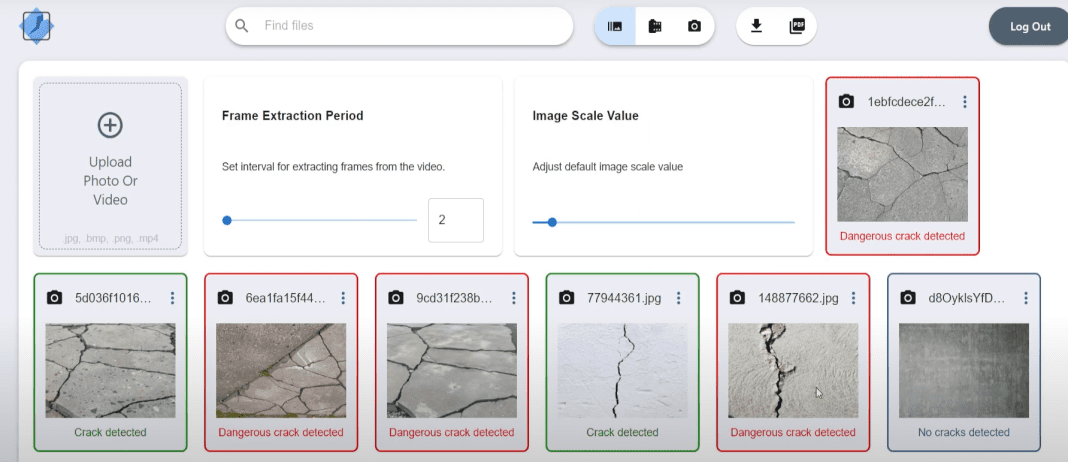Viewport: 1068px width, 462px height.
Task: Open the options menu for 1ebfcdece2f card
Action: 964,102
